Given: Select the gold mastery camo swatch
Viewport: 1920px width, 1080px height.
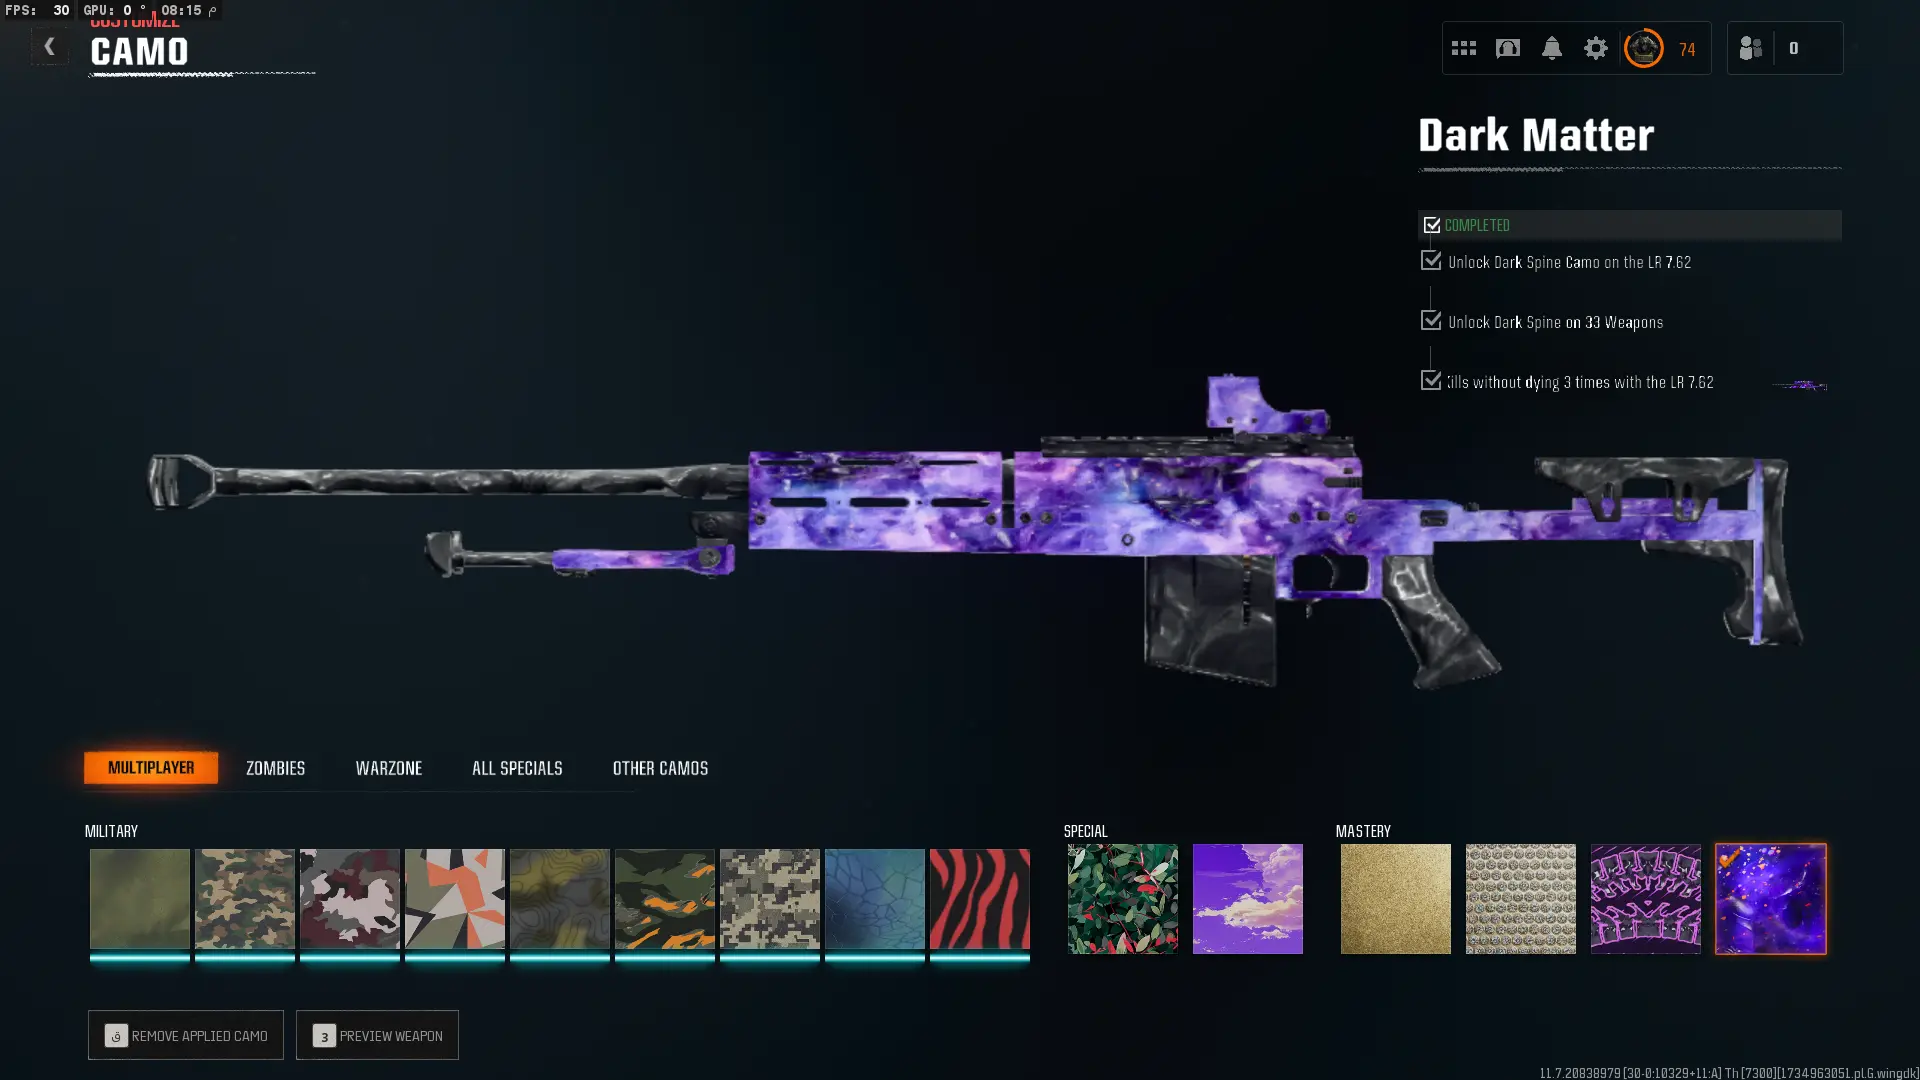Looking at the screenshot, I should point(1395,898).
